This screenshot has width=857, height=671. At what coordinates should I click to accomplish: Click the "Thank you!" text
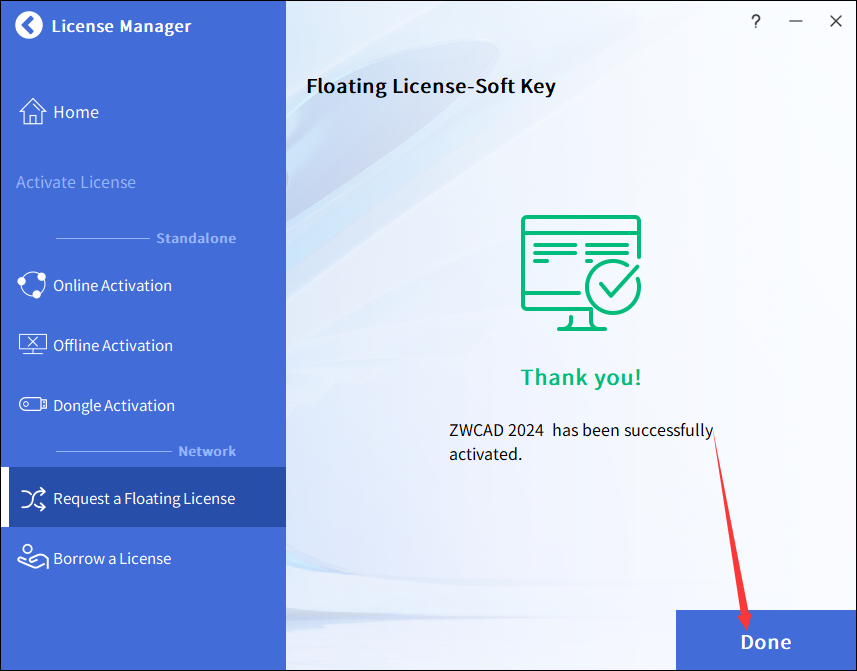pyautogui.click(x=580, y=377)
